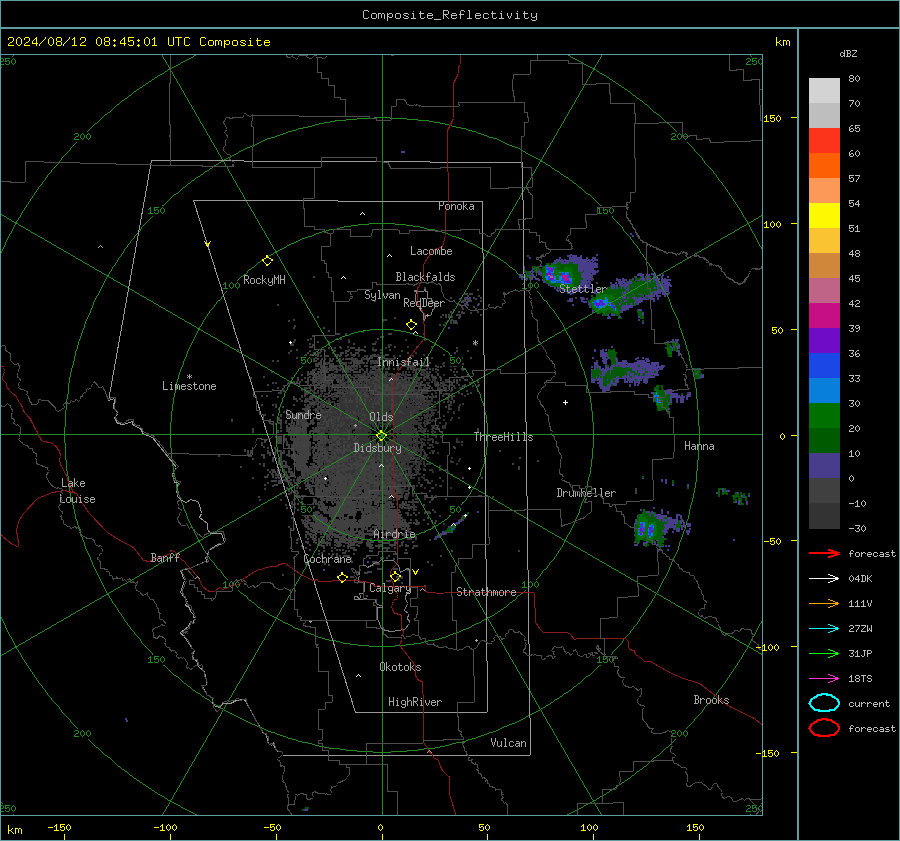
Task: Click the Olds city label
Action: pyautogui.click(x=381, y=417)
